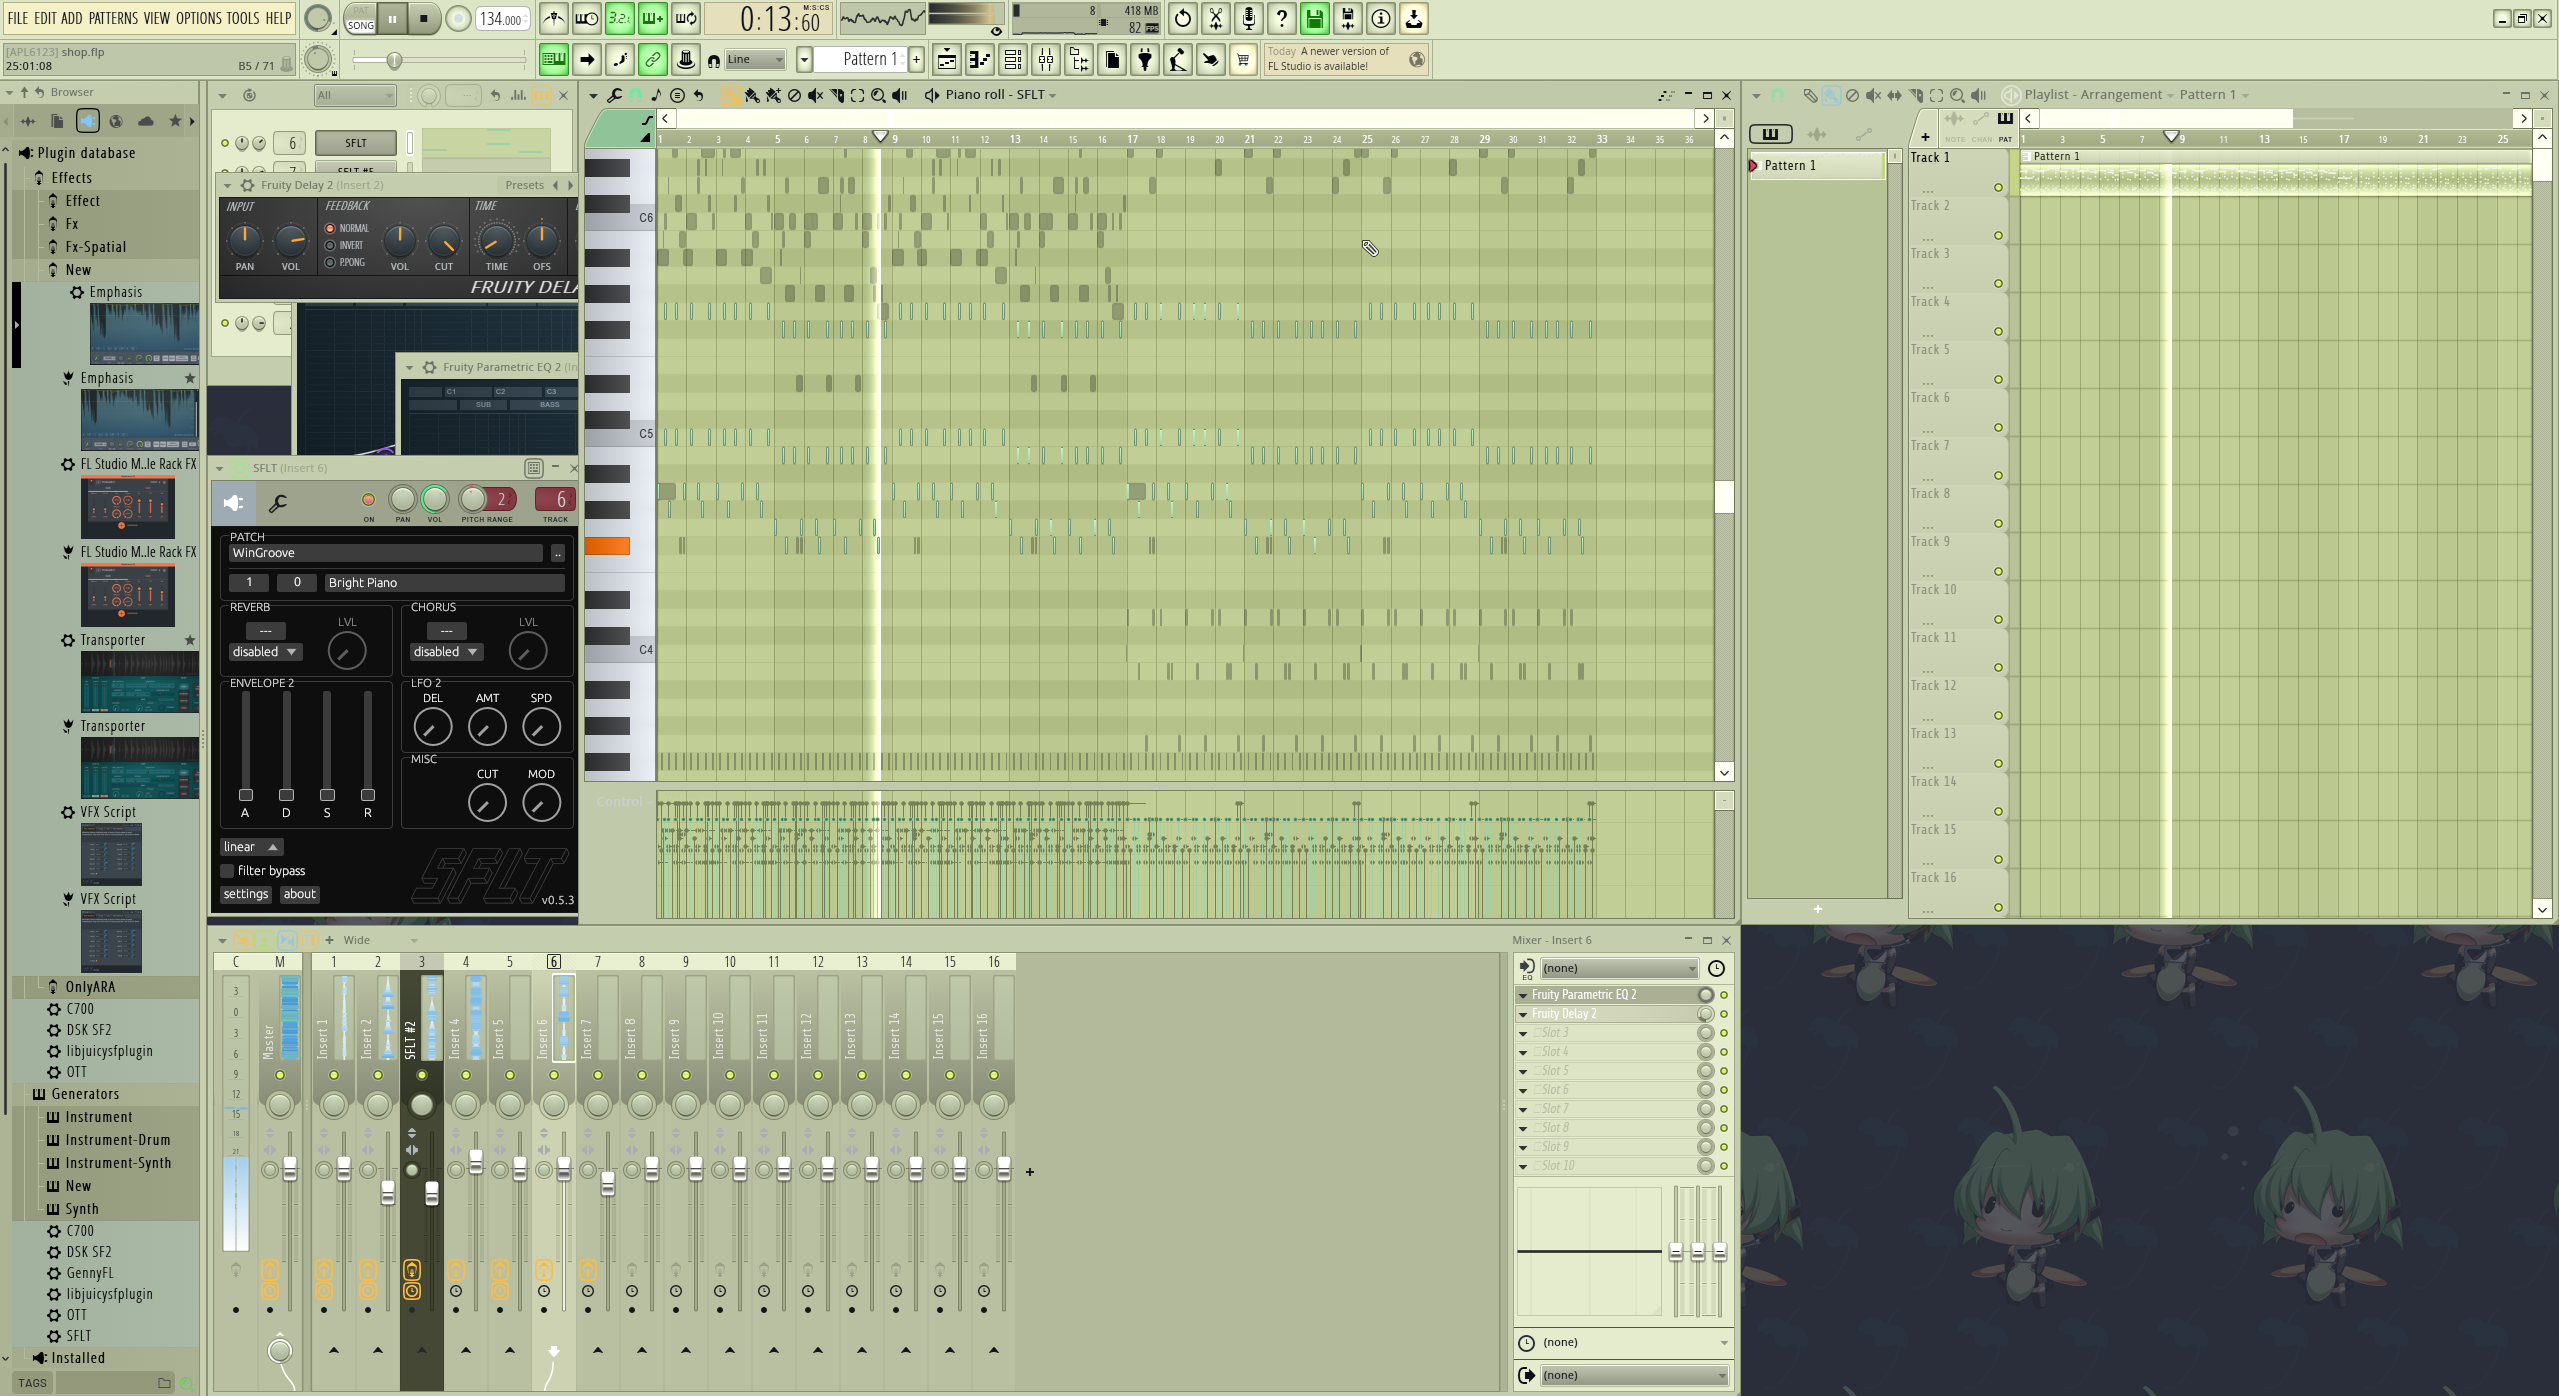Image resolution: width=2559 pixels, height=1396 pixels.
Task: Click the stop playback button
Action: point(424,18)
